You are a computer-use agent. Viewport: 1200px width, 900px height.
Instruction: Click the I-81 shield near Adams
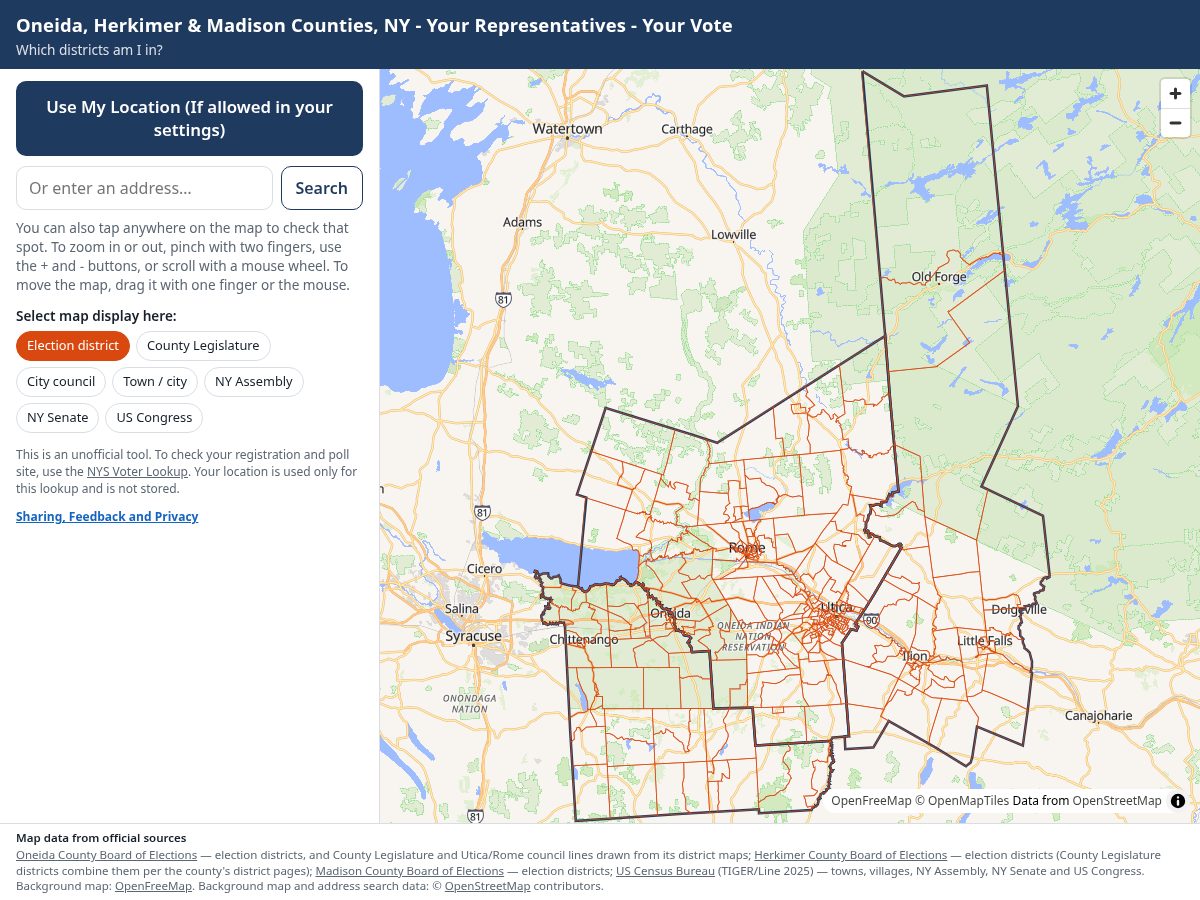503,299
